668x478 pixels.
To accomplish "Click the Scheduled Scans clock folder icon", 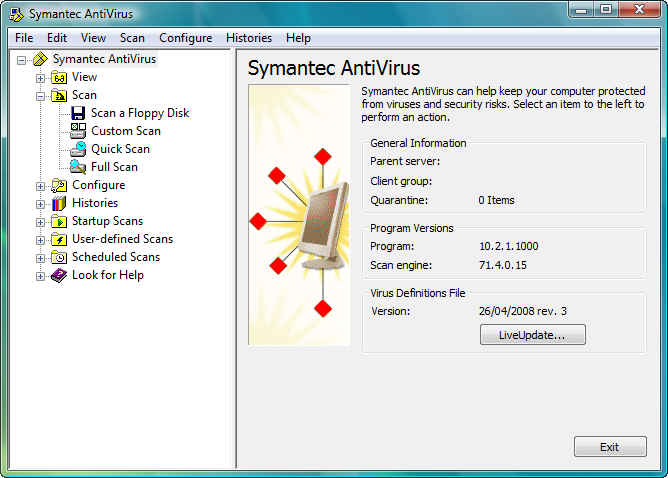I will (x=59, y=257).
